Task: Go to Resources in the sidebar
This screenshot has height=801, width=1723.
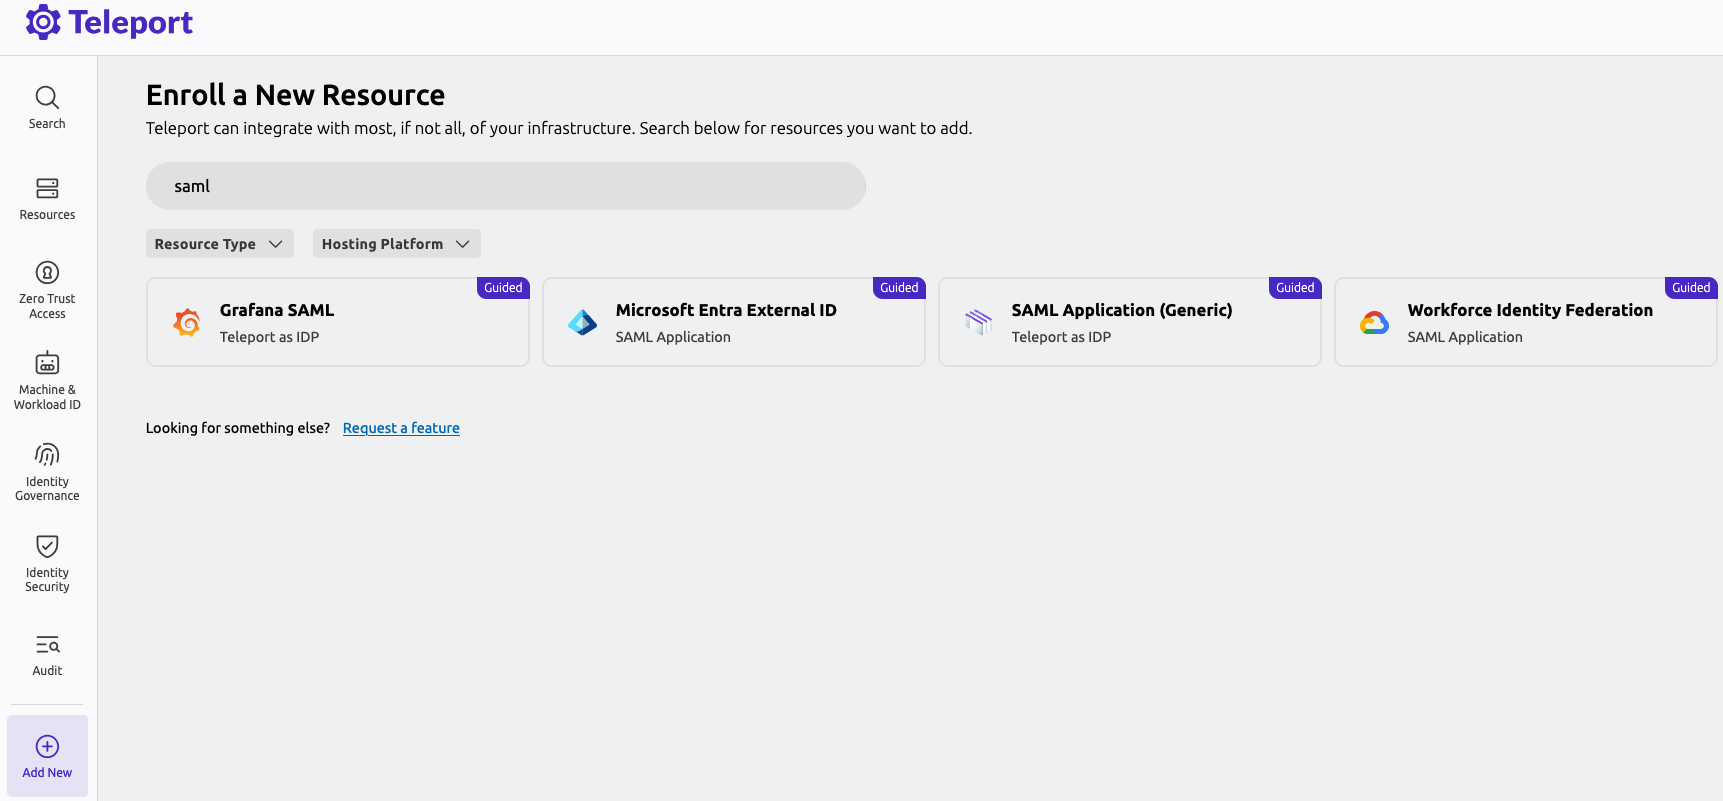Action: click(47, 198)
